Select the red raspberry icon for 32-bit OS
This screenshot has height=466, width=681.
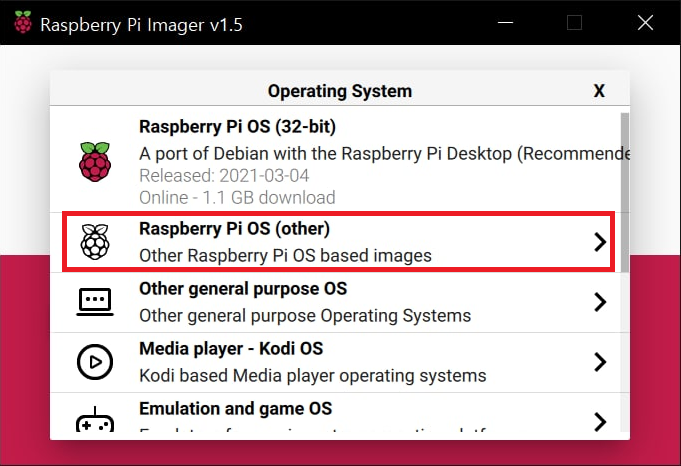click(x=95, y=162)
